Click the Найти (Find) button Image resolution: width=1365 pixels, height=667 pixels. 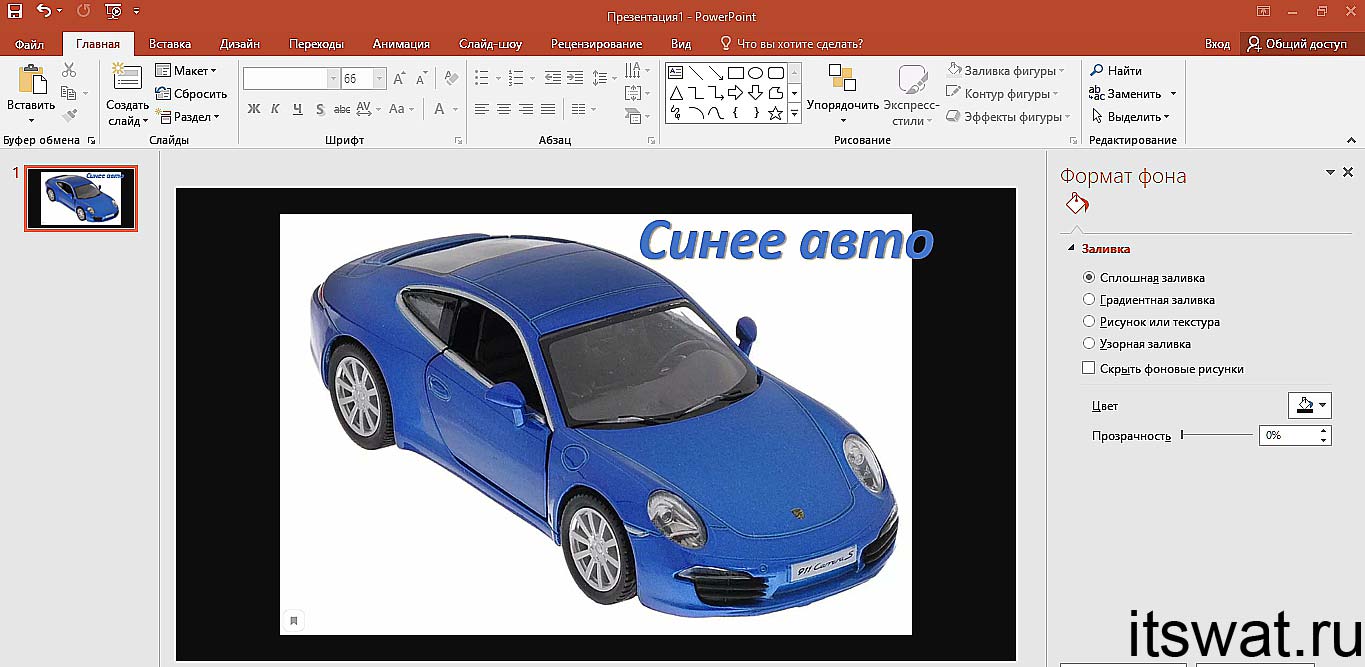tap(1116, 71)
